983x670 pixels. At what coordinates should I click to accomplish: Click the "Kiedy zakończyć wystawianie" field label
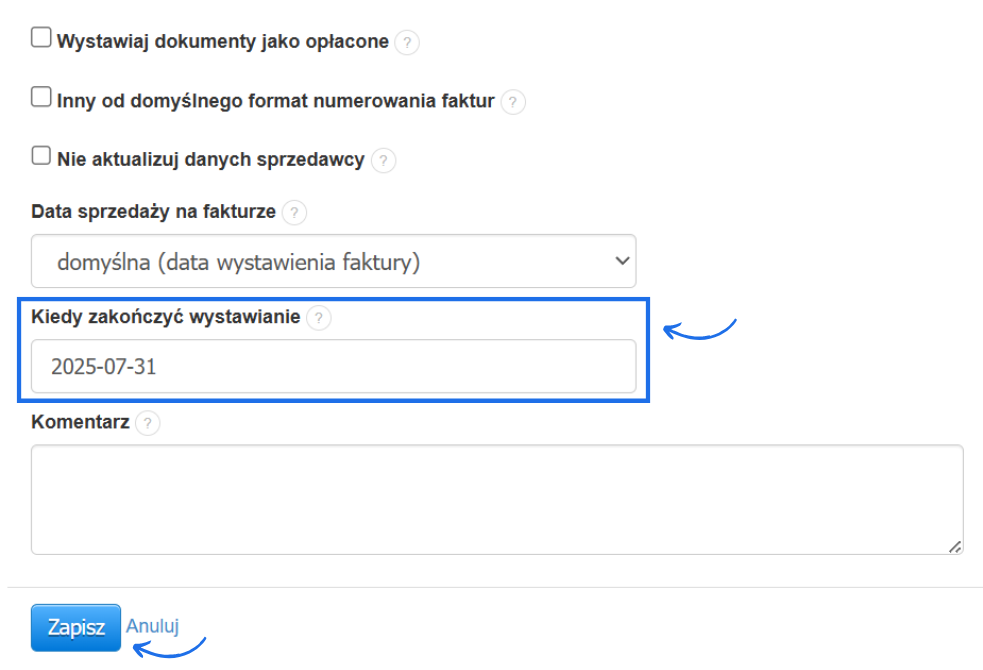pyautogui.click(x=166, y=318)
